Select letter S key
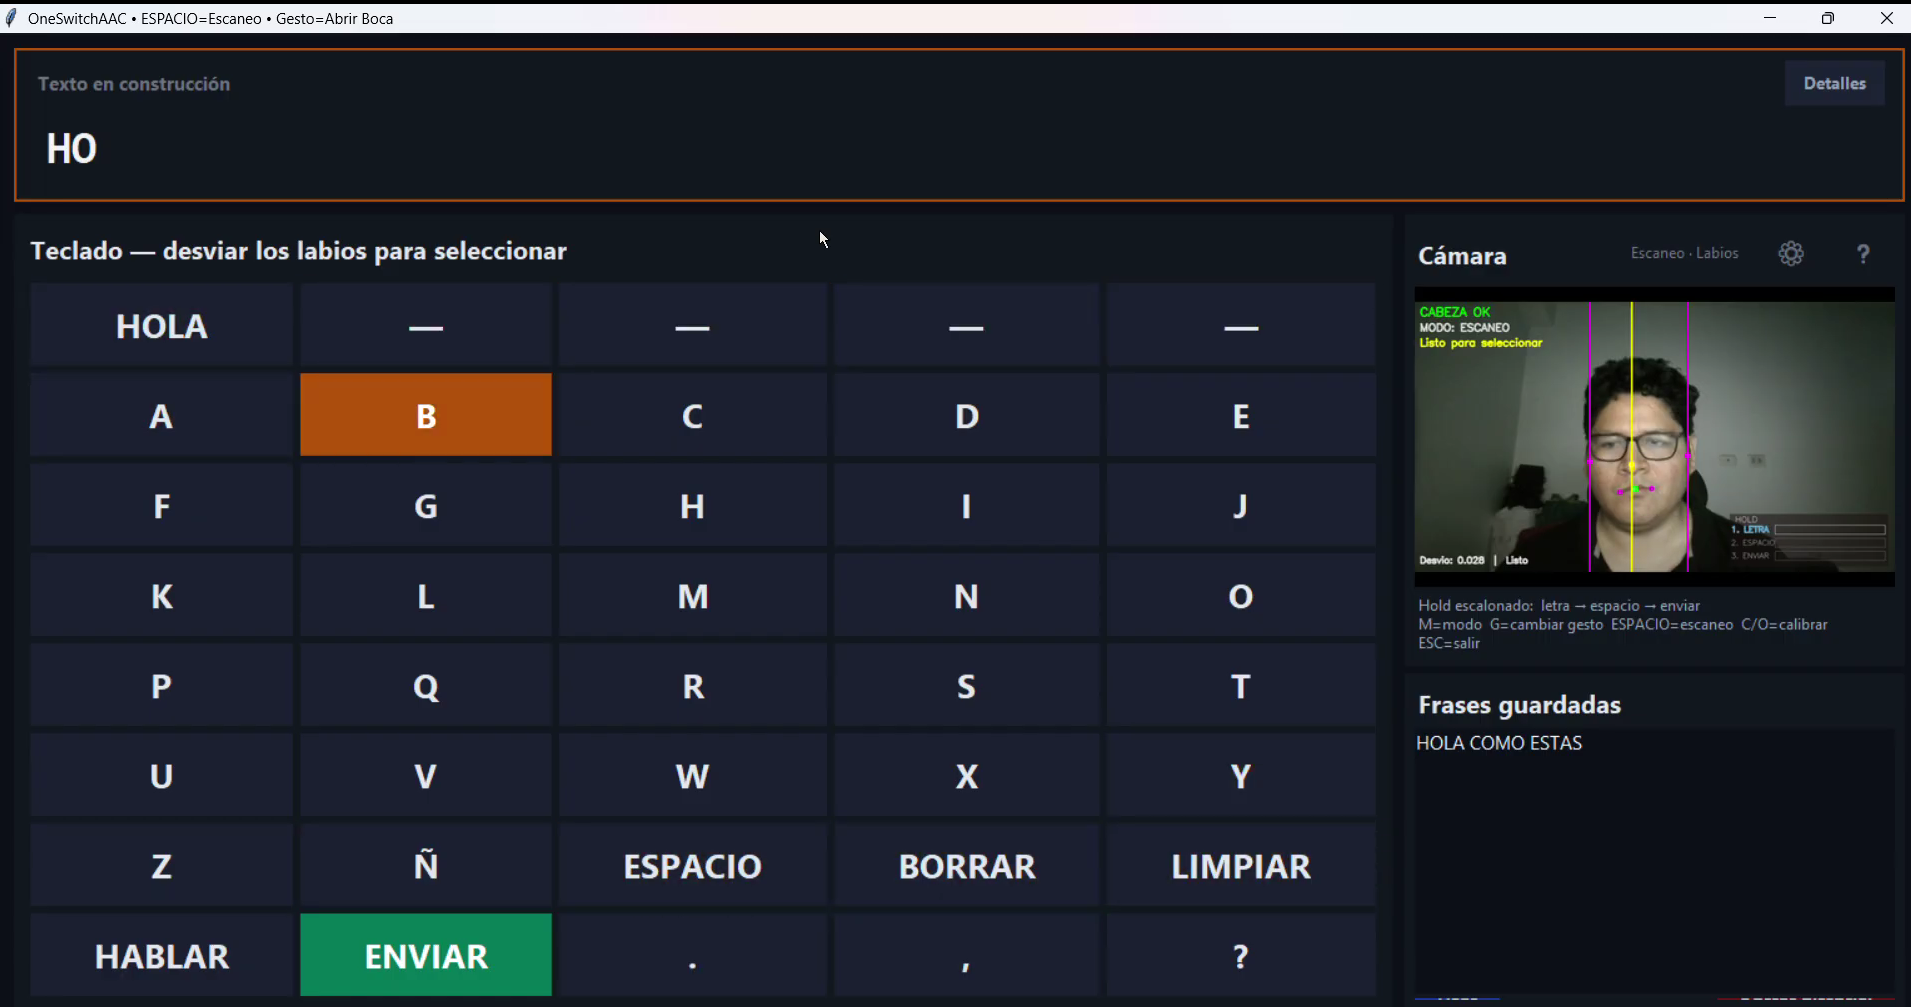Image resolution: width=1911 pixels, height=1007 pixels. (967, 685)
